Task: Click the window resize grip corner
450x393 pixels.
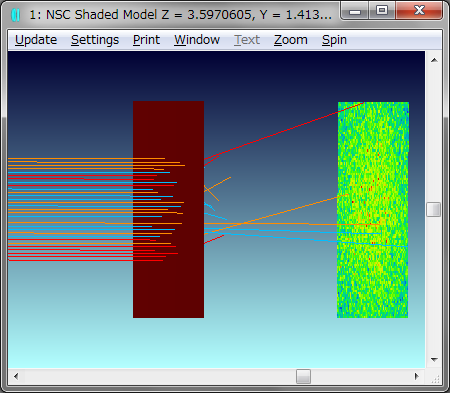Action: point(435,378)
